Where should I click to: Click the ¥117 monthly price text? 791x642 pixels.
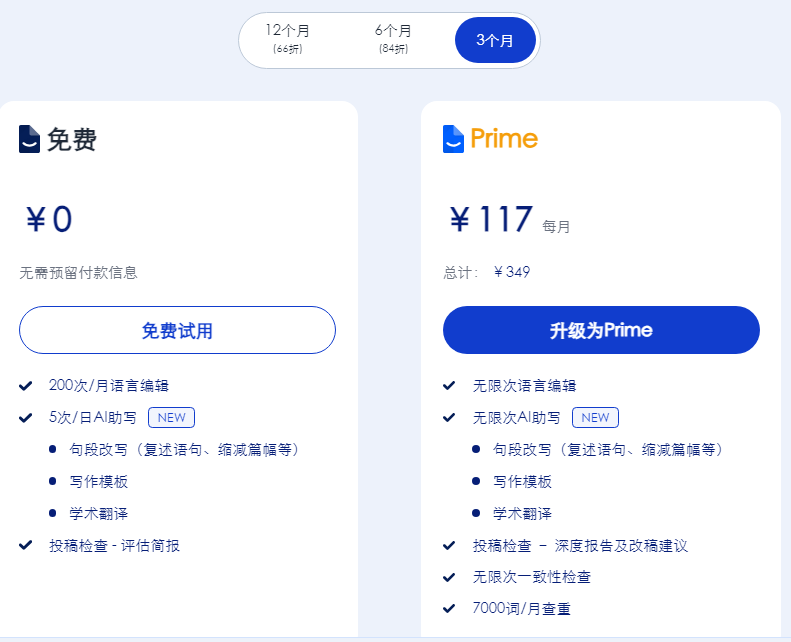click(x=491, y=219)
